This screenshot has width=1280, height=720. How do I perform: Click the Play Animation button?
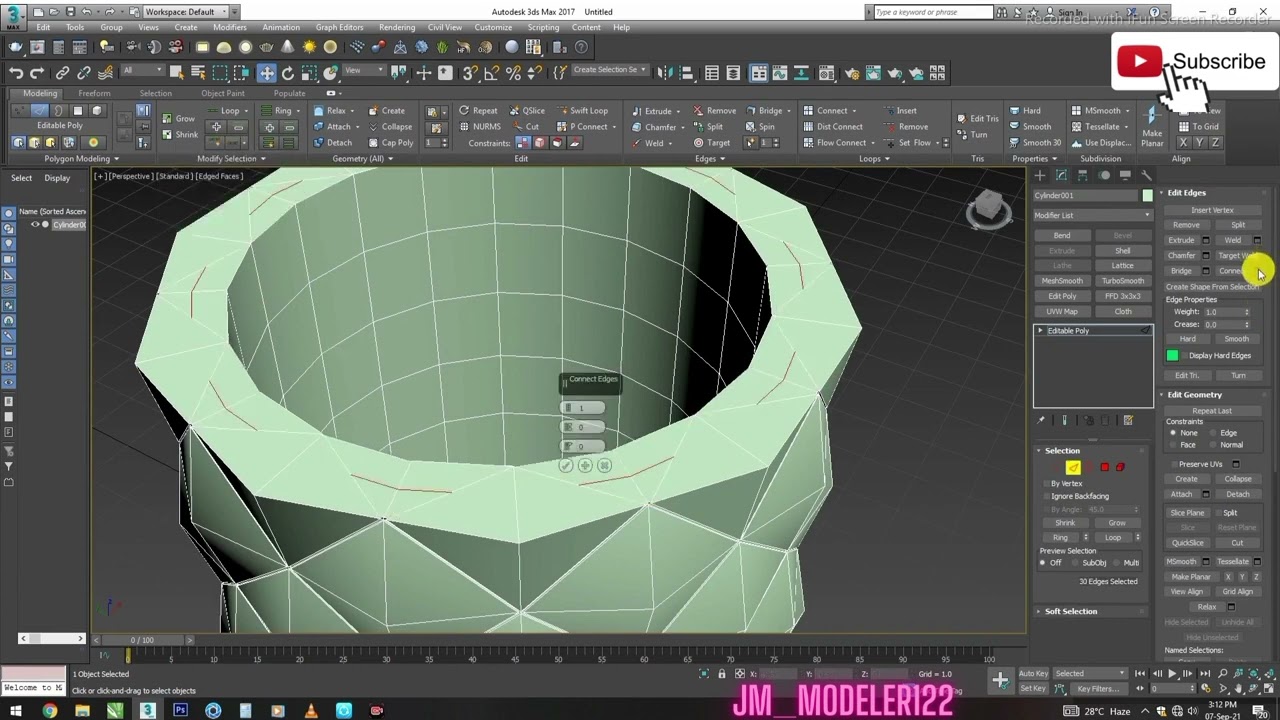pos(1171,674)
